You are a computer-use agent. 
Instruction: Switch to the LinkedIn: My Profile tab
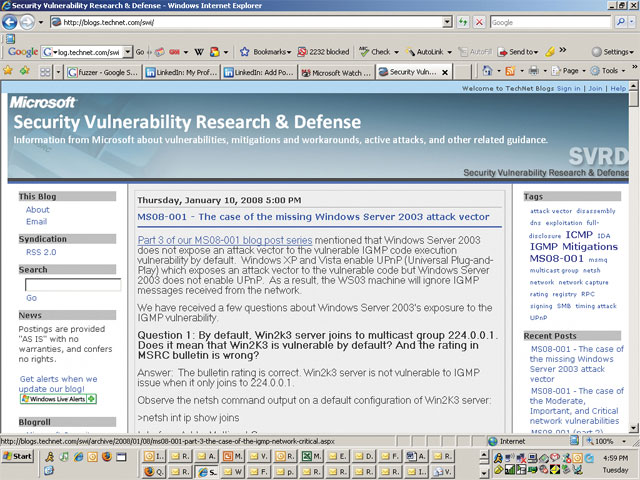pyautogui.click(x=182, y=73)
